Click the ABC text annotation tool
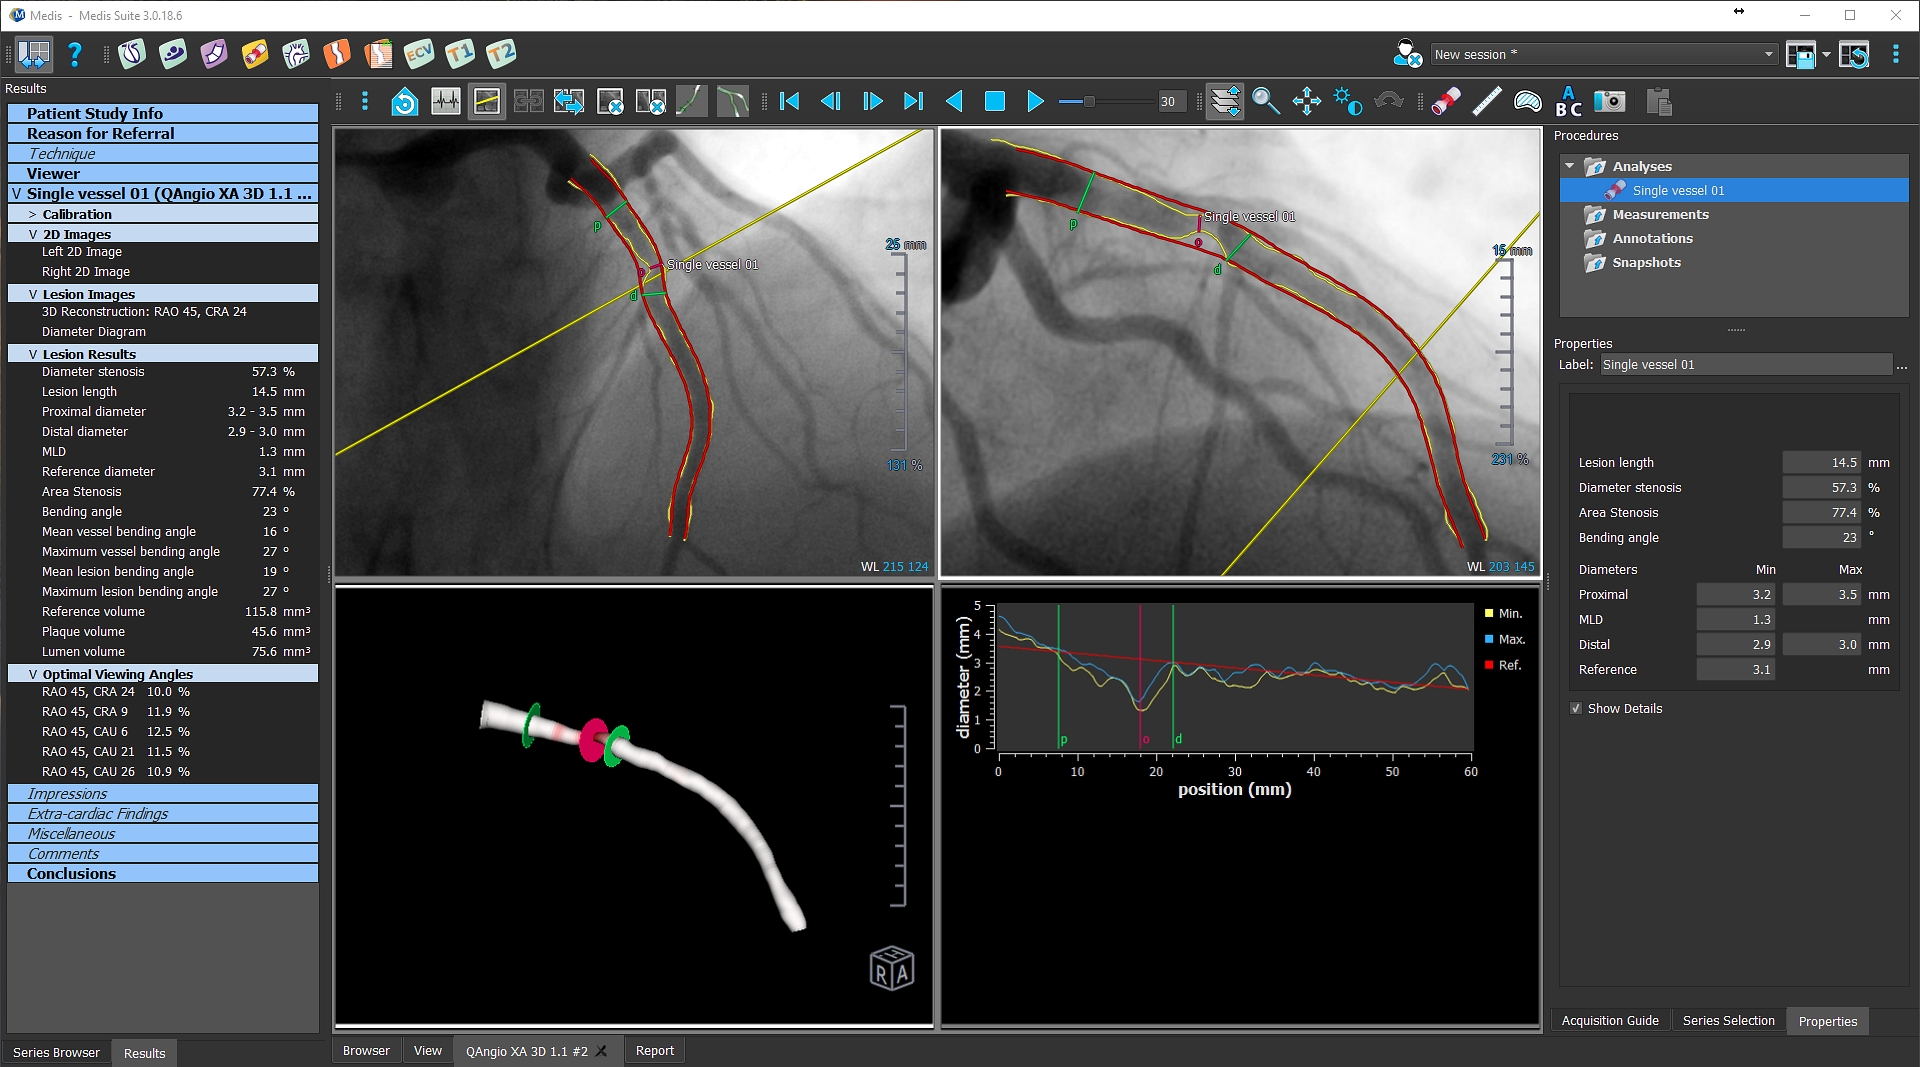The width and height of the screenshot is (1920, 1067). point(1568,101)
